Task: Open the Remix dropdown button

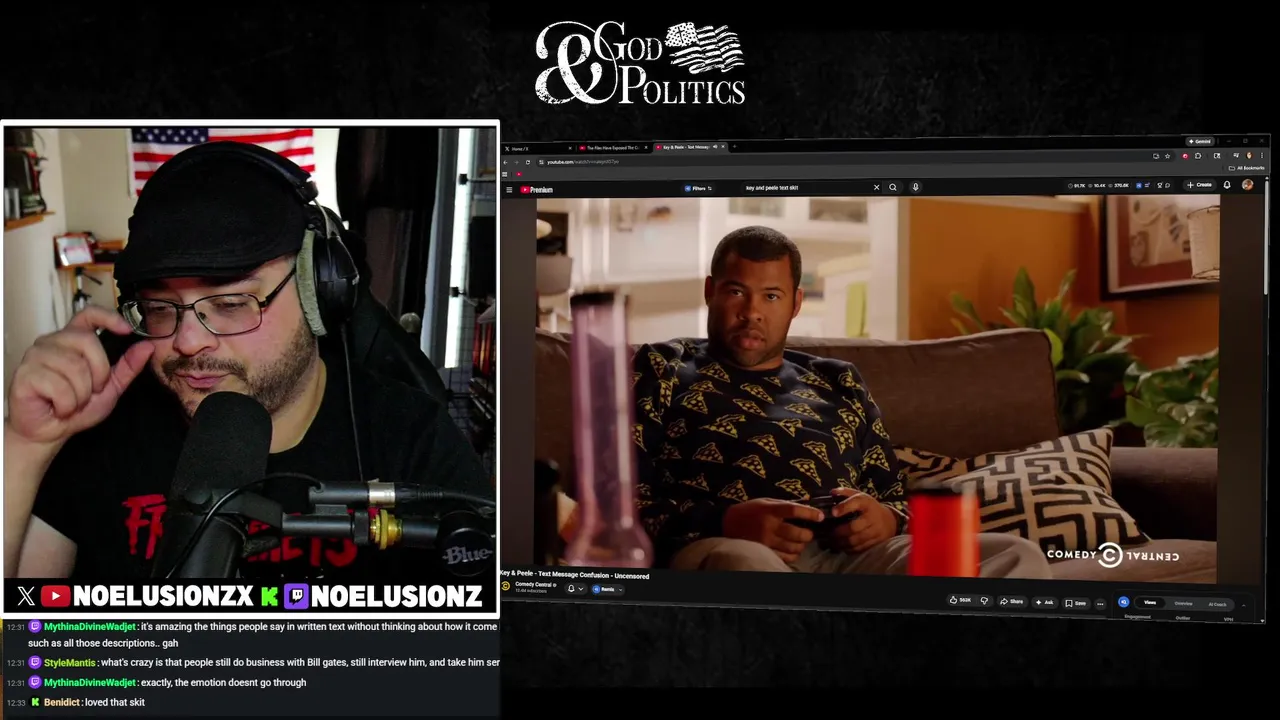Action: [x=606, y=589]
